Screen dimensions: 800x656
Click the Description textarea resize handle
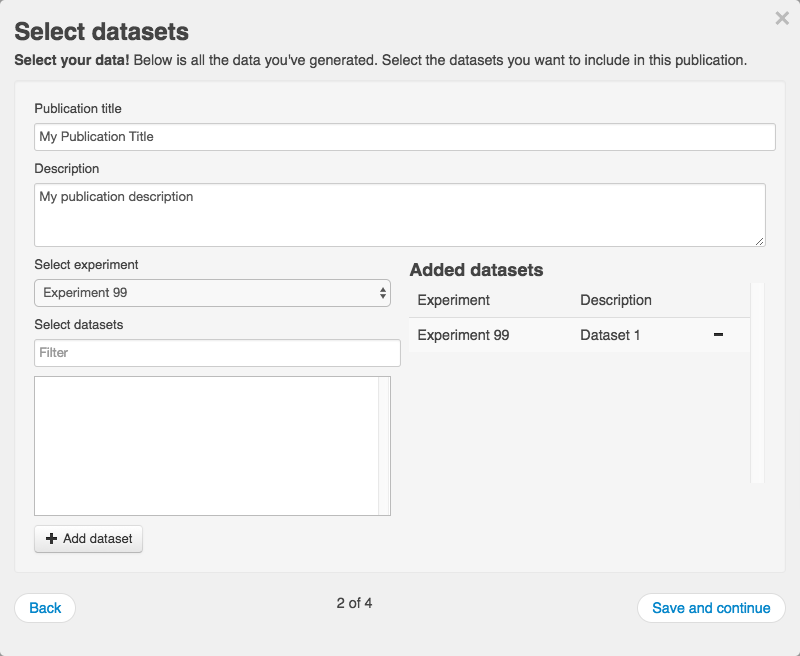point(760,241)
